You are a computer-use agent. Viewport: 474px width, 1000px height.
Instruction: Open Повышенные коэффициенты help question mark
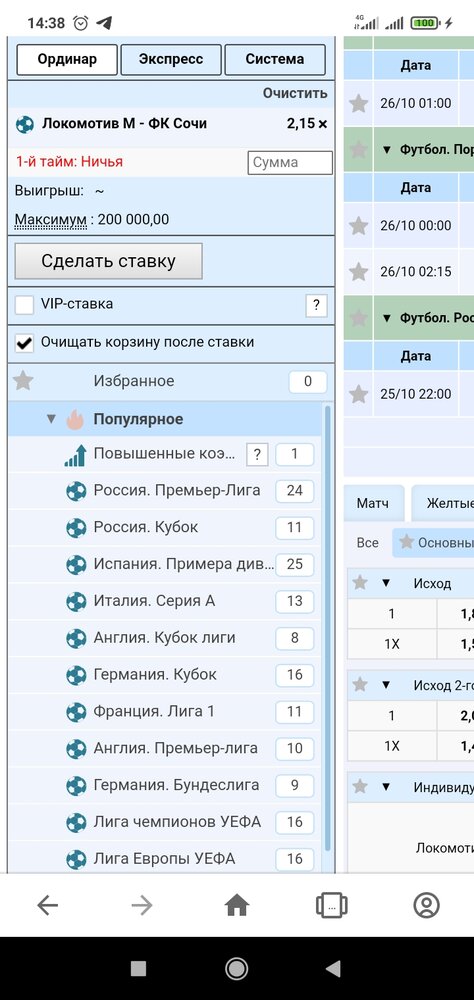(257, 455)
